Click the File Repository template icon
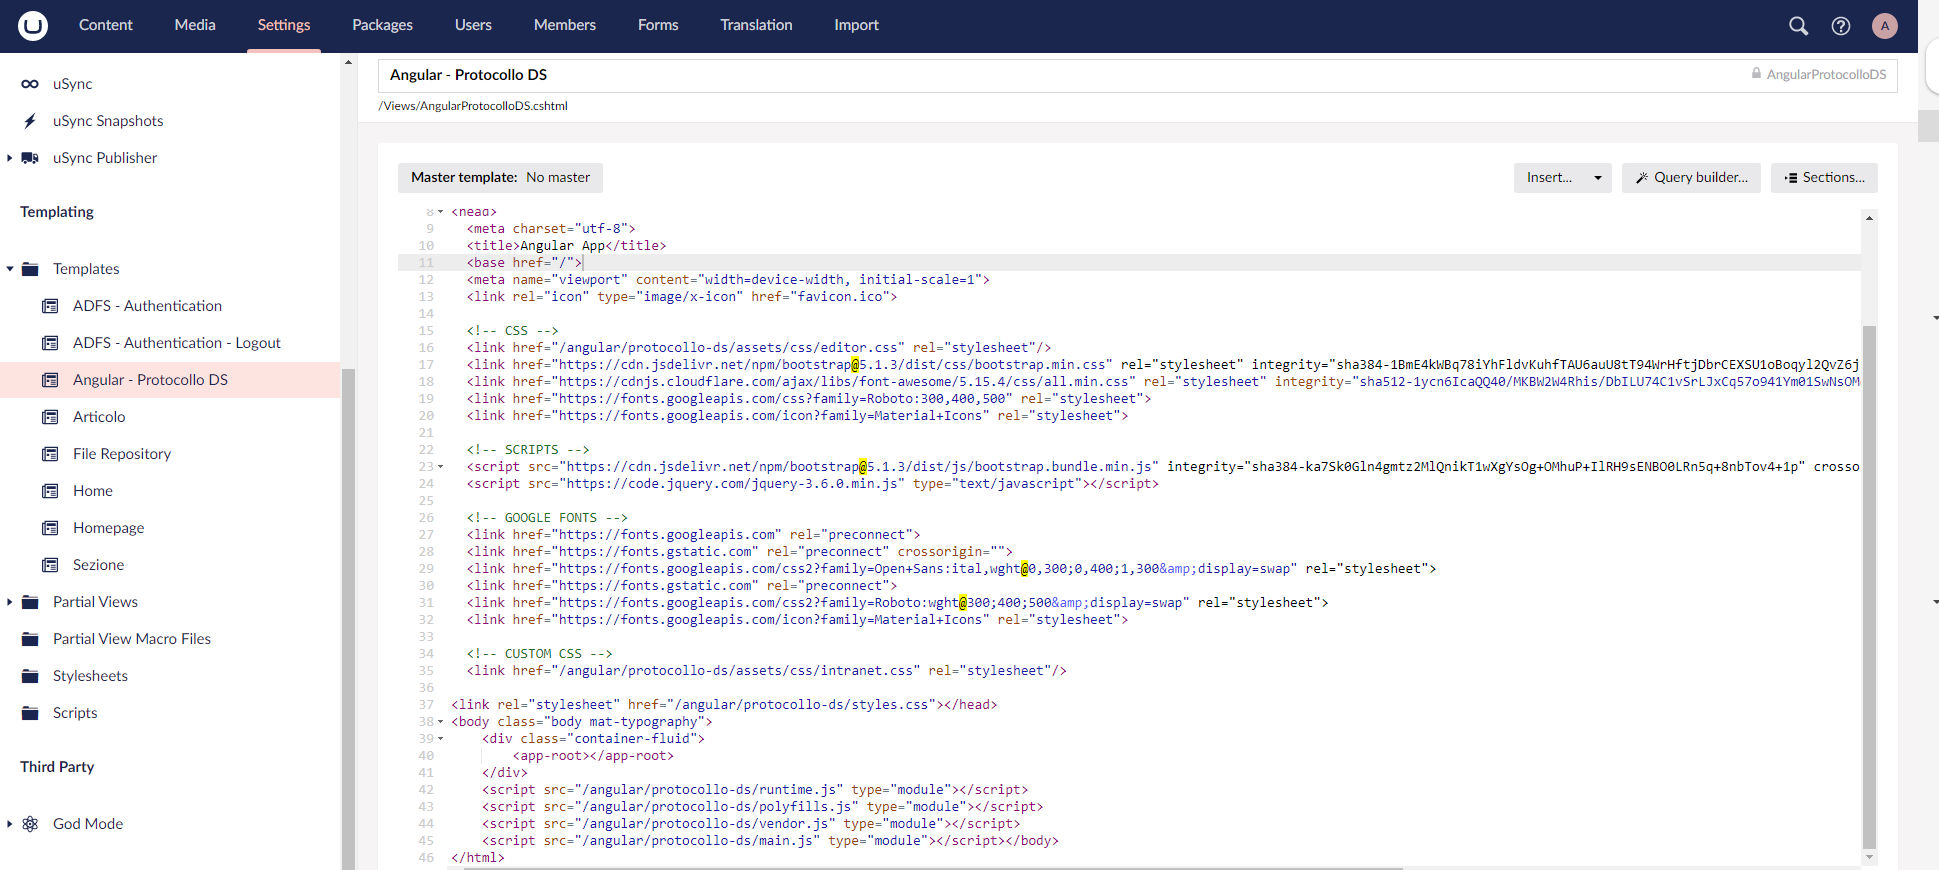The height and width of the screenshot is (870, 1939). coord(50,454)
